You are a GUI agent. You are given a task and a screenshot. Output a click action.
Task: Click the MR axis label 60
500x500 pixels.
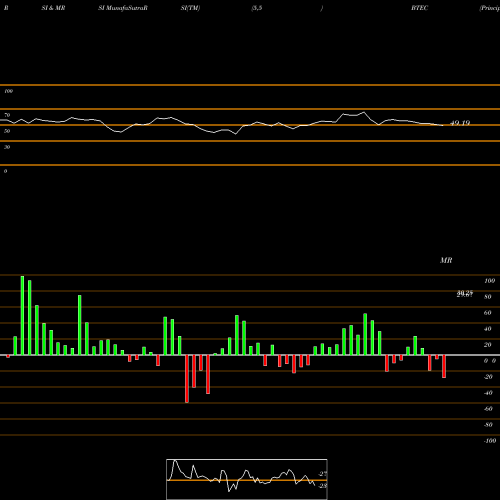(x=488, y=313)
